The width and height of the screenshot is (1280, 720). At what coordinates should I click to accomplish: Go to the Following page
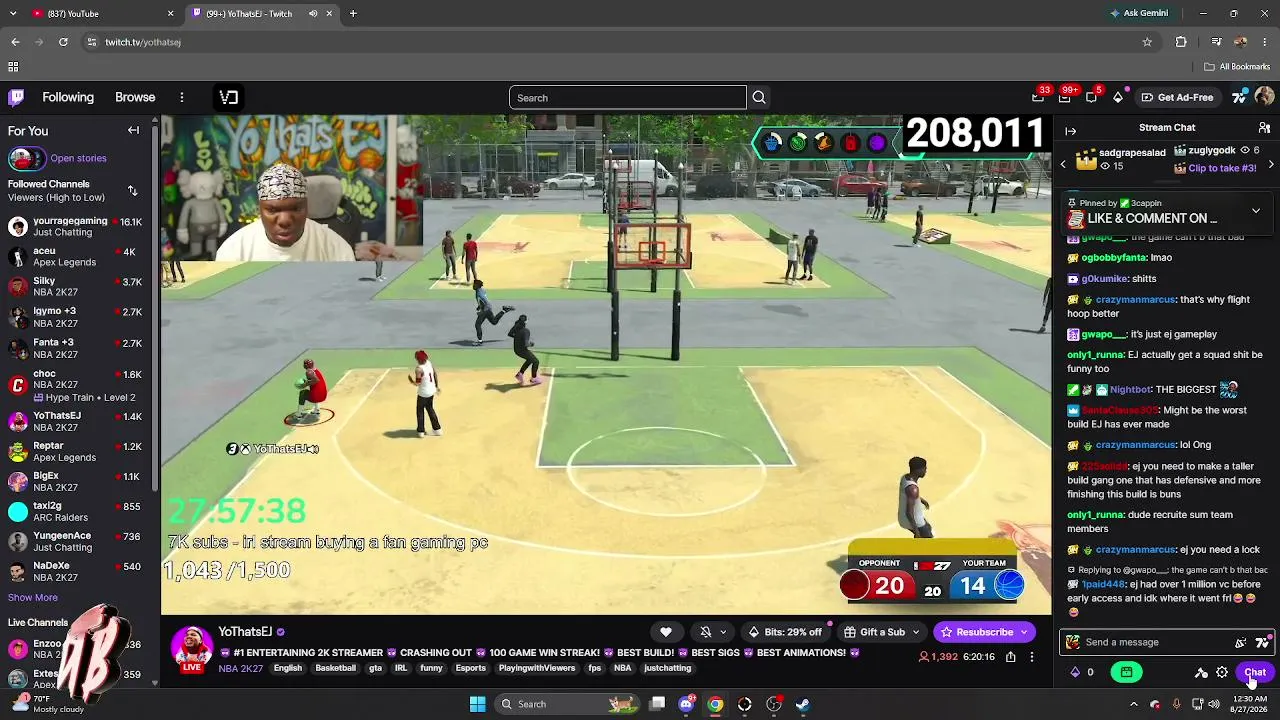coord(68,97)
